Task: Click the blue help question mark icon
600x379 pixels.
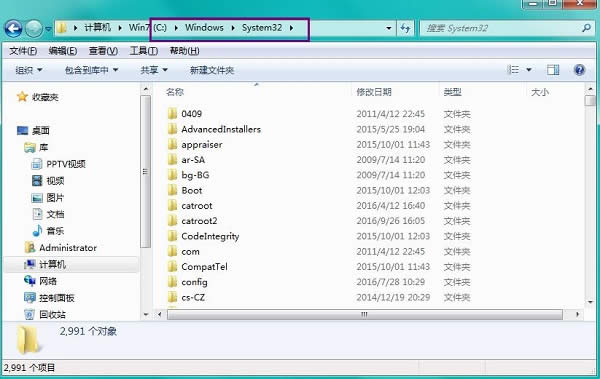Action: tap(579, 70)
